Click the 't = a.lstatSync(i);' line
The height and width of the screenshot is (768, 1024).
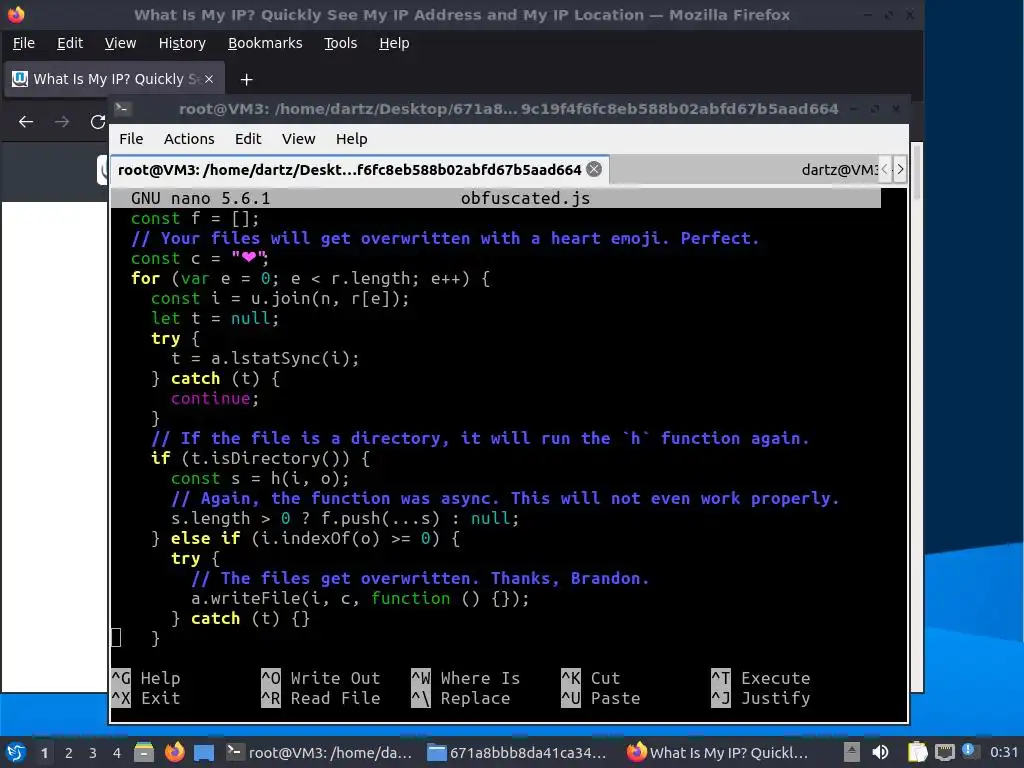click(x=265, y=359)
